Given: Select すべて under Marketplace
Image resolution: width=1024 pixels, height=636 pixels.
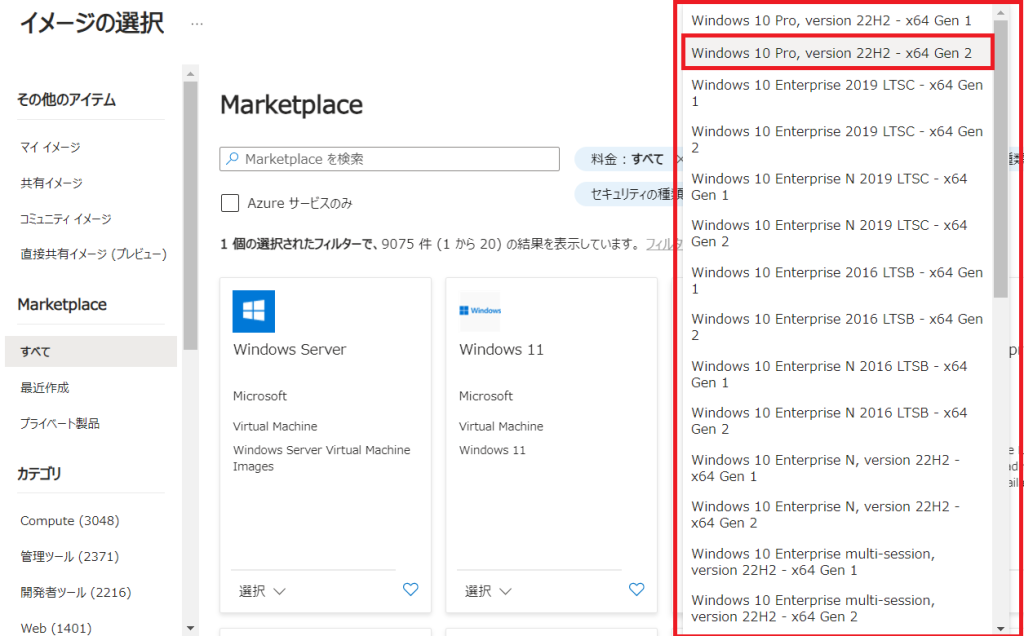Looking at the screenshot, I should point(91,351).
